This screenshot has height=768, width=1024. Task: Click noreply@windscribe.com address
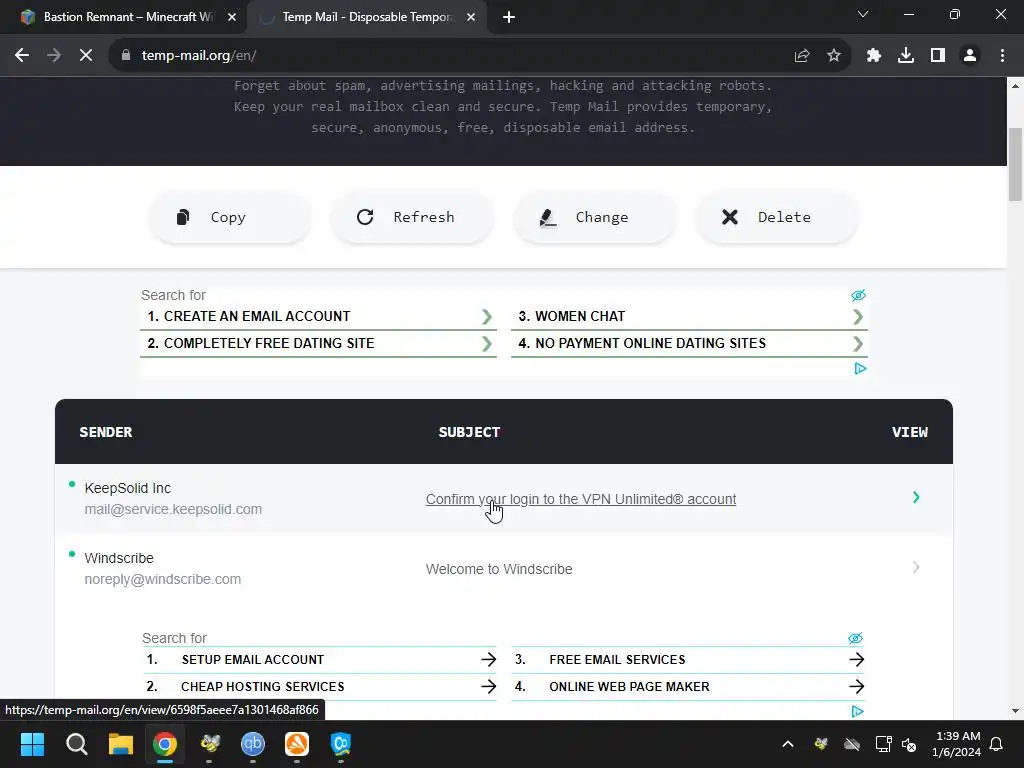pos(163,579)
